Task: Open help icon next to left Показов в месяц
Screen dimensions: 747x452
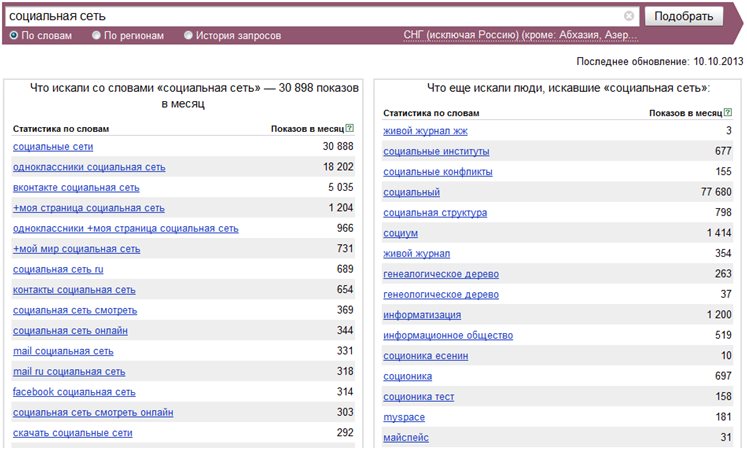Action: (350, 128)
